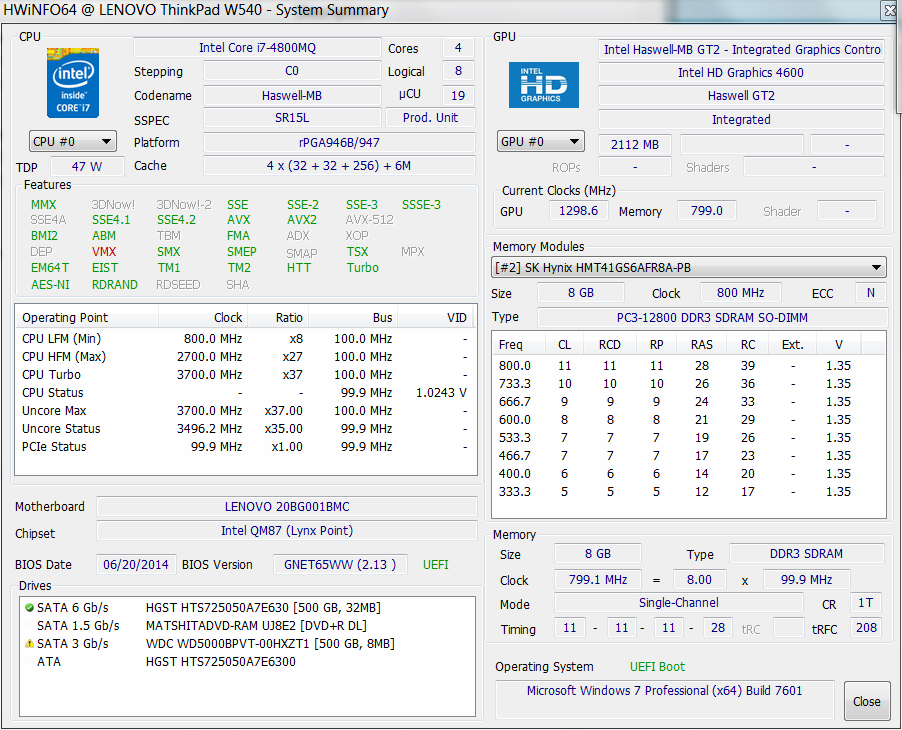Click the LENOVO 20BG001BMC motherboard field
The height and width of the screenshot is (730, 902).
coord(286,507)
